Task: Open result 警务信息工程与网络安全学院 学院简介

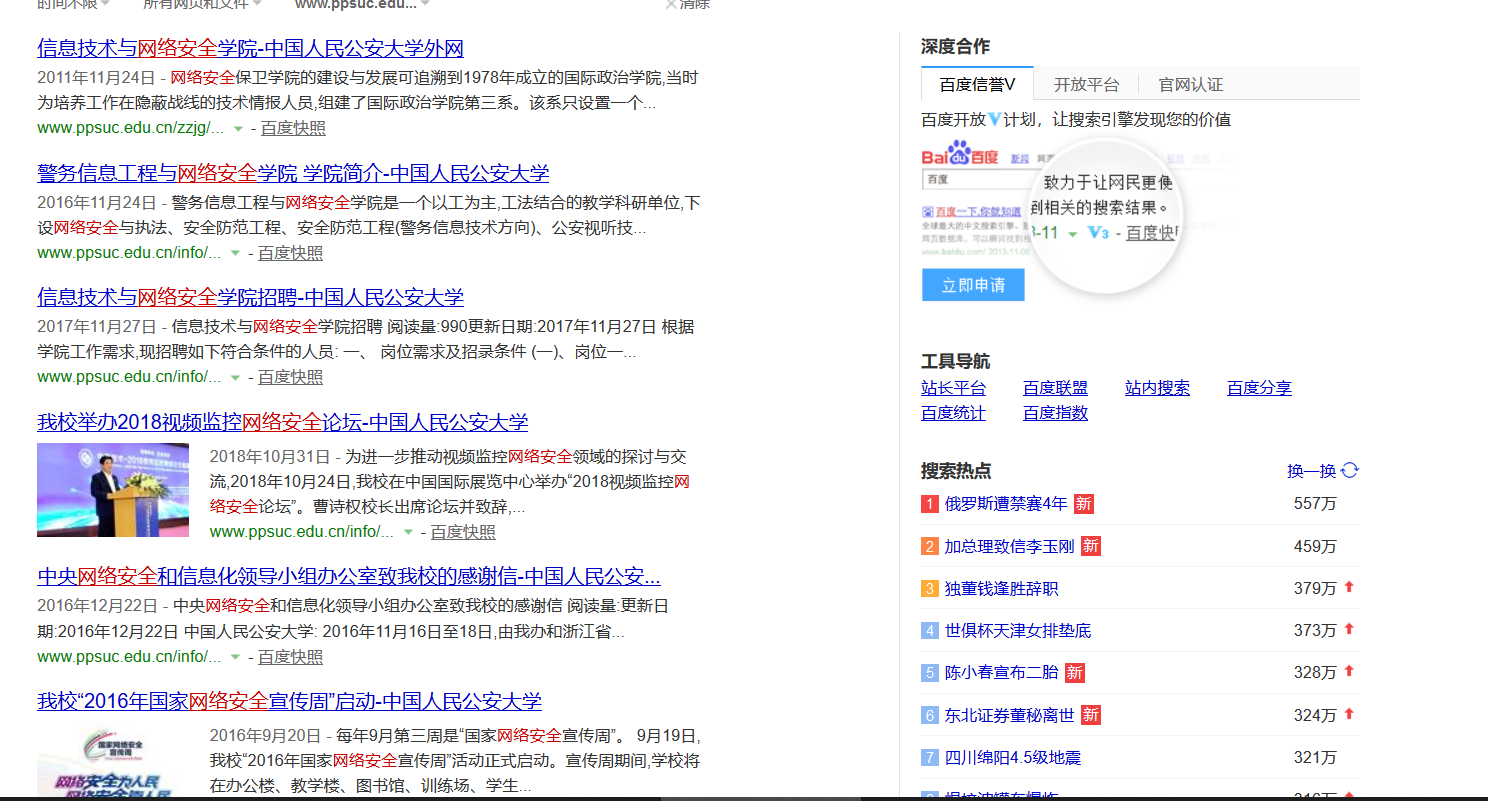Action: point(293,172)
